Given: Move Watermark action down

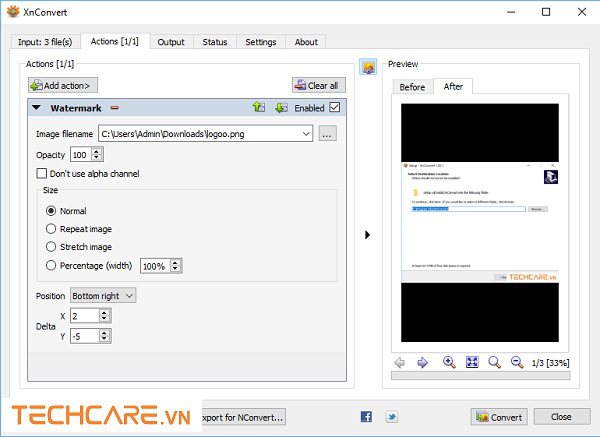Looking at the screenshot, I should pos(281,107).
